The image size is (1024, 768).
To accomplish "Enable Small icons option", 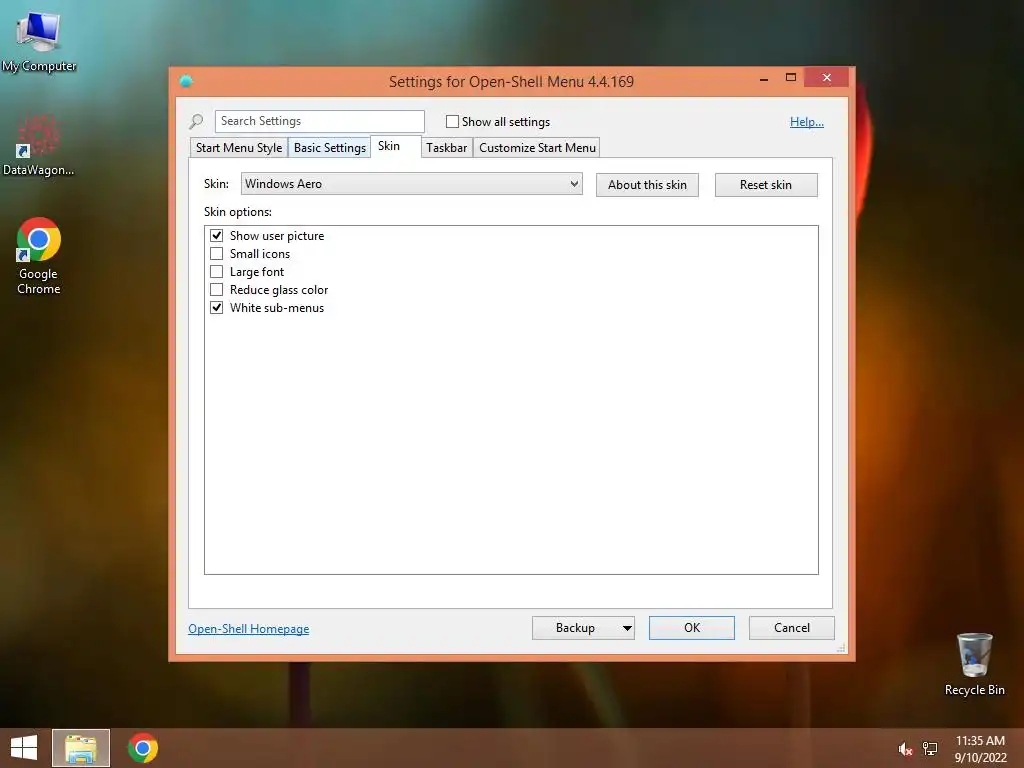I will pos(217,254).
